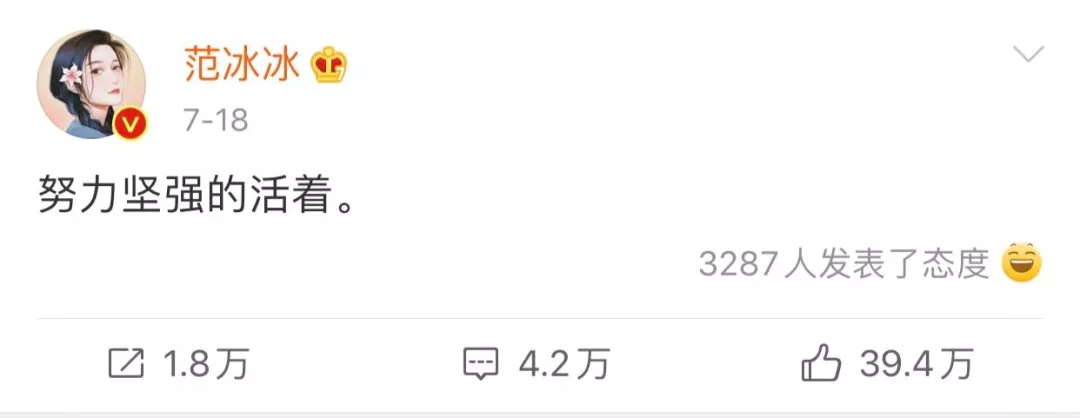Click the red V verified badge
Image resolution: width=1080 pixels, height=418 pixels.
[x=129, y=125]
